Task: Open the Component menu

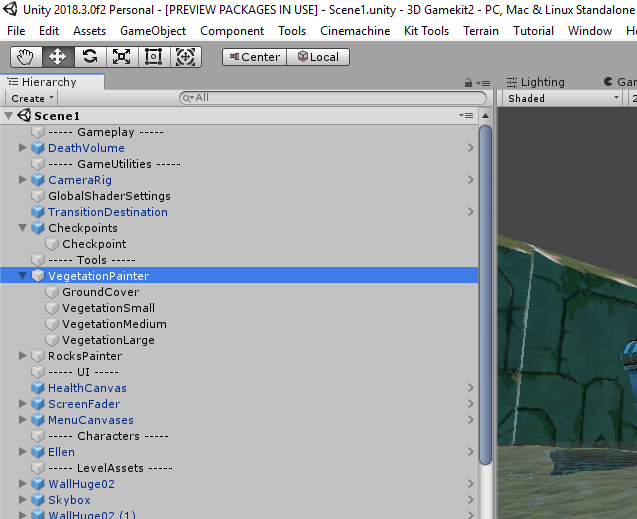Action: [x=232, y=31]
